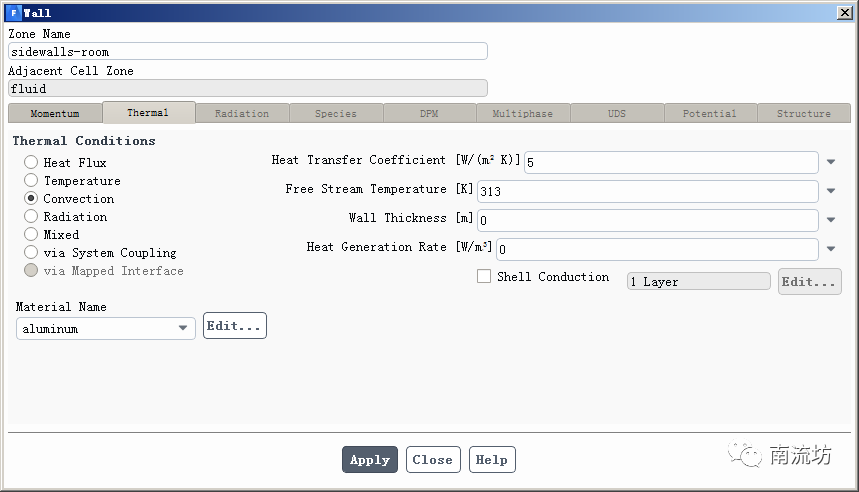Select the Temperature thermal condition
The height and width of the screenshot is (492, 859).
(31, 181)
